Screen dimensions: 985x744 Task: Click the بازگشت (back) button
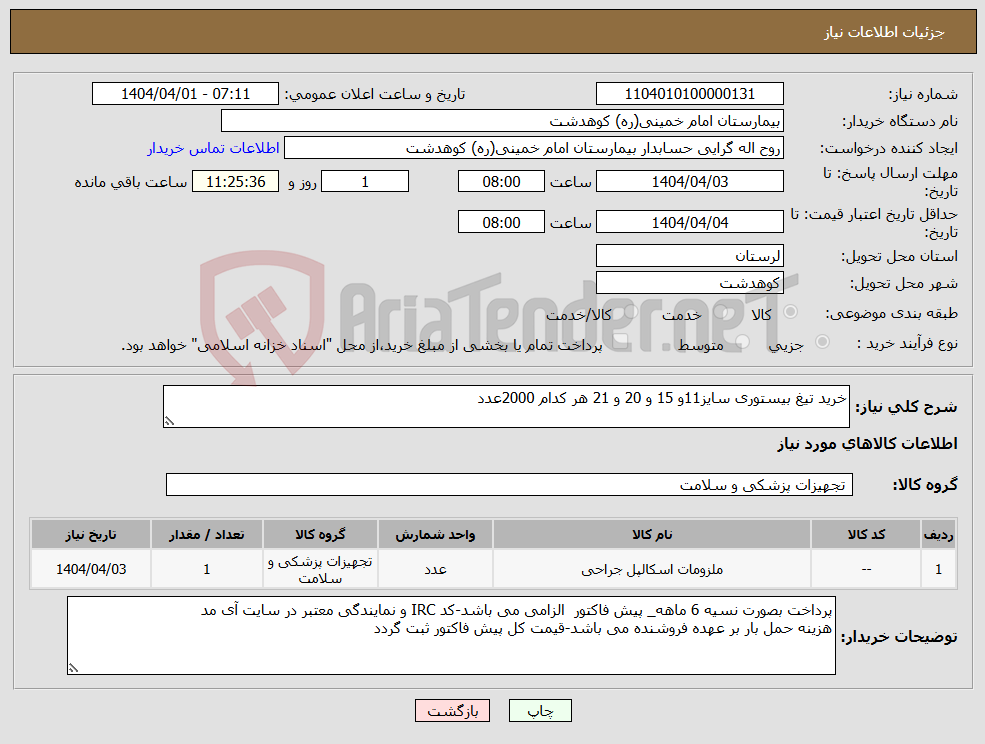(x=452, y=711)
